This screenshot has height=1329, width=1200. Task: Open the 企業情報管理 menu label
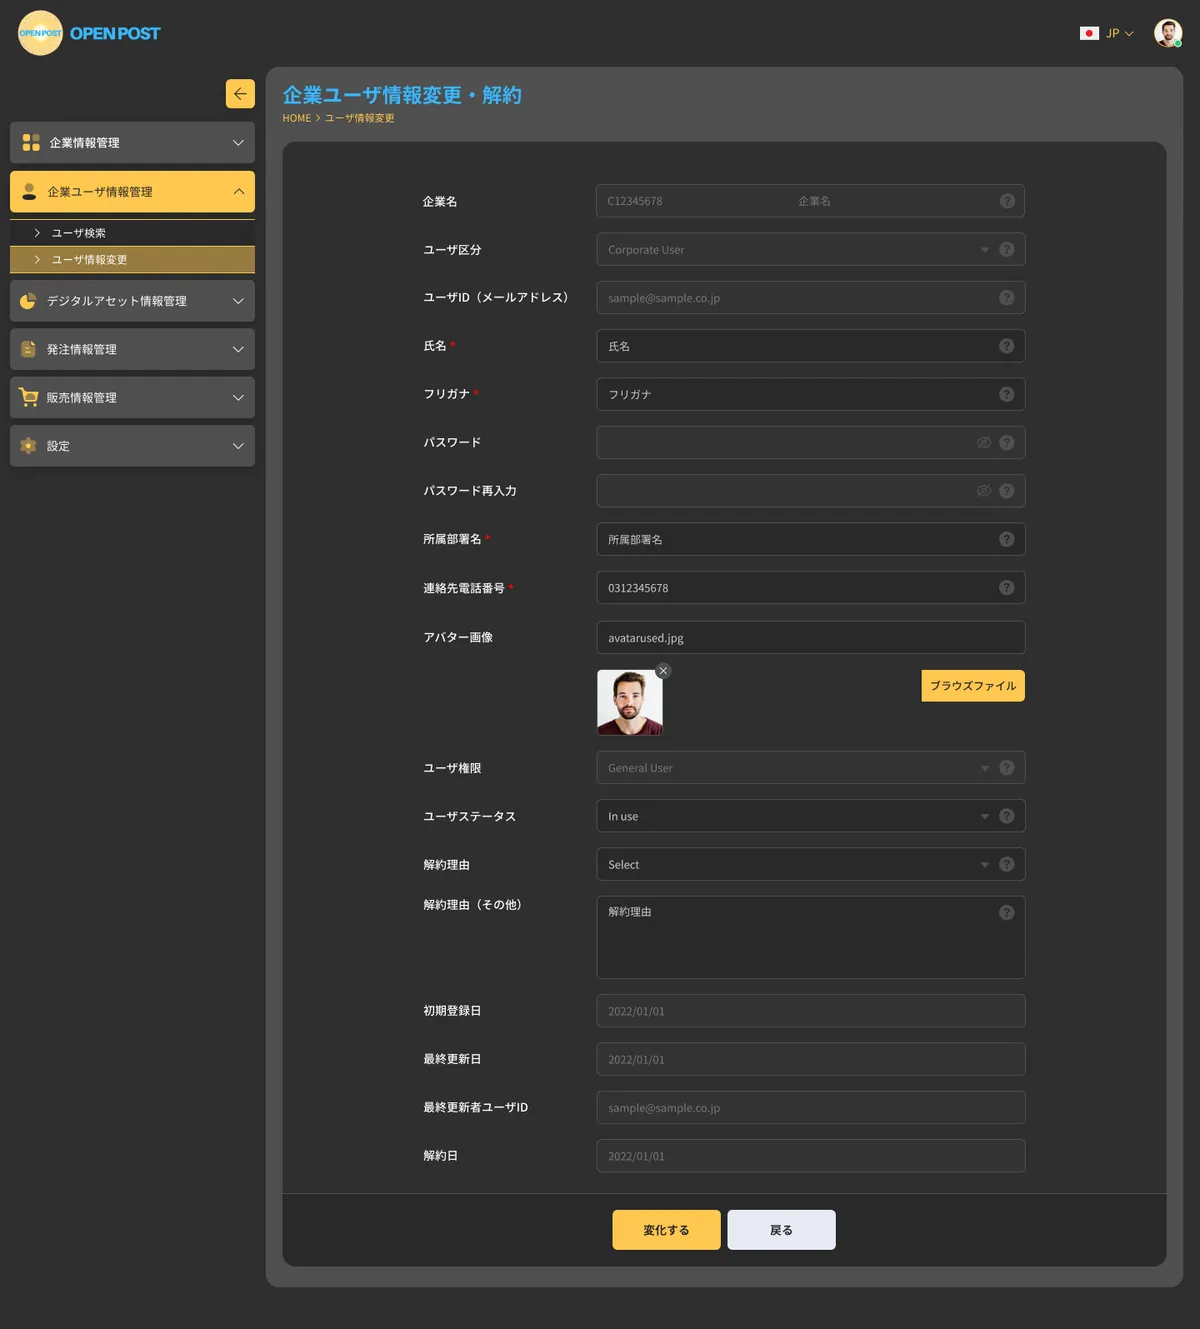tap(84, 143)
